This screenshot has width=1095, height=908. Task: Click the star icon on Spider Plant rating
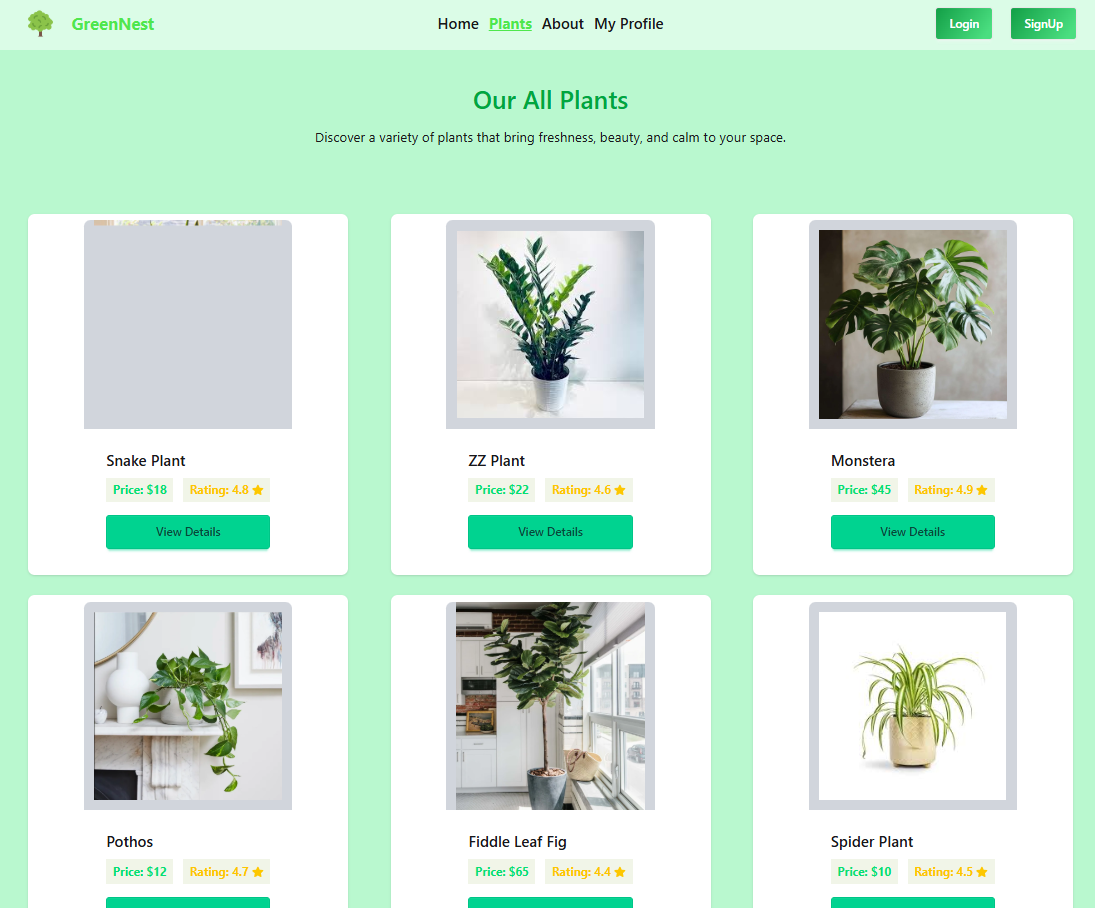coord(982,872)
